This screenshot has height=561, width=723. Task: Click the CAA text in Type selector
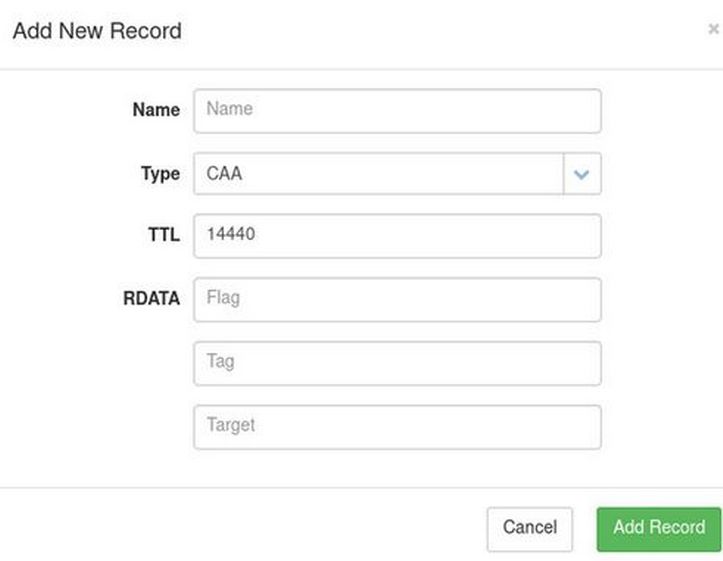(x=224, y=174)
